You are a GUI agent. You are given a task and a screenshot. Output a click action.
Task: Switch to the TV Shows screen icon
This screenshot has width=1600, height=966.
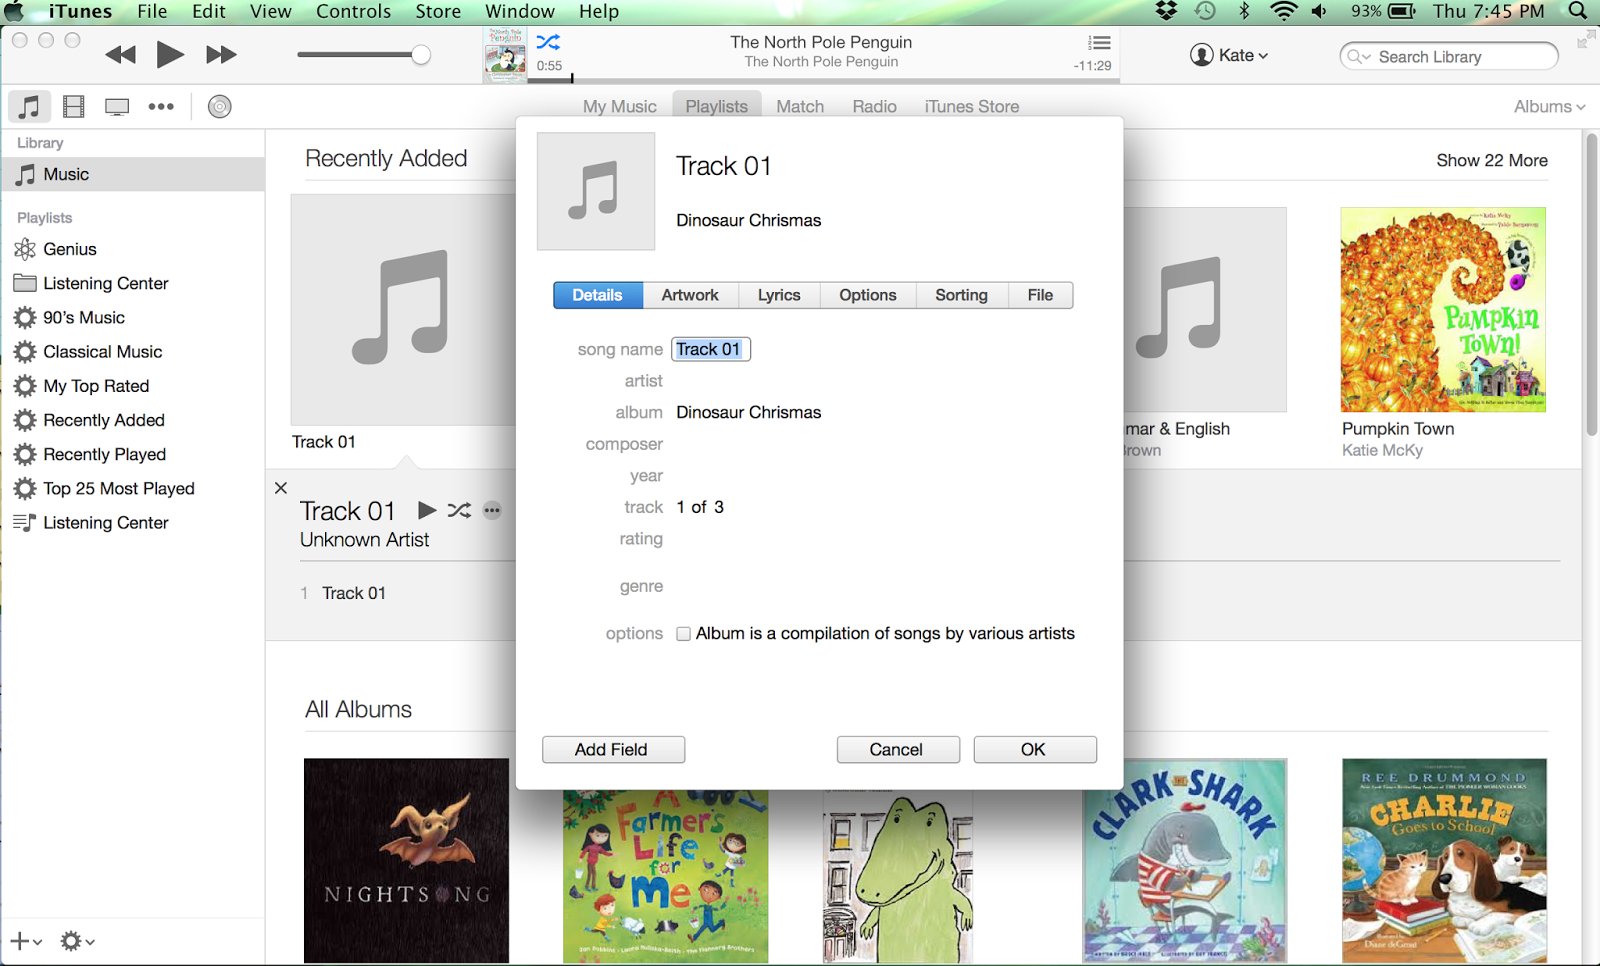click(x=117, y=107)
